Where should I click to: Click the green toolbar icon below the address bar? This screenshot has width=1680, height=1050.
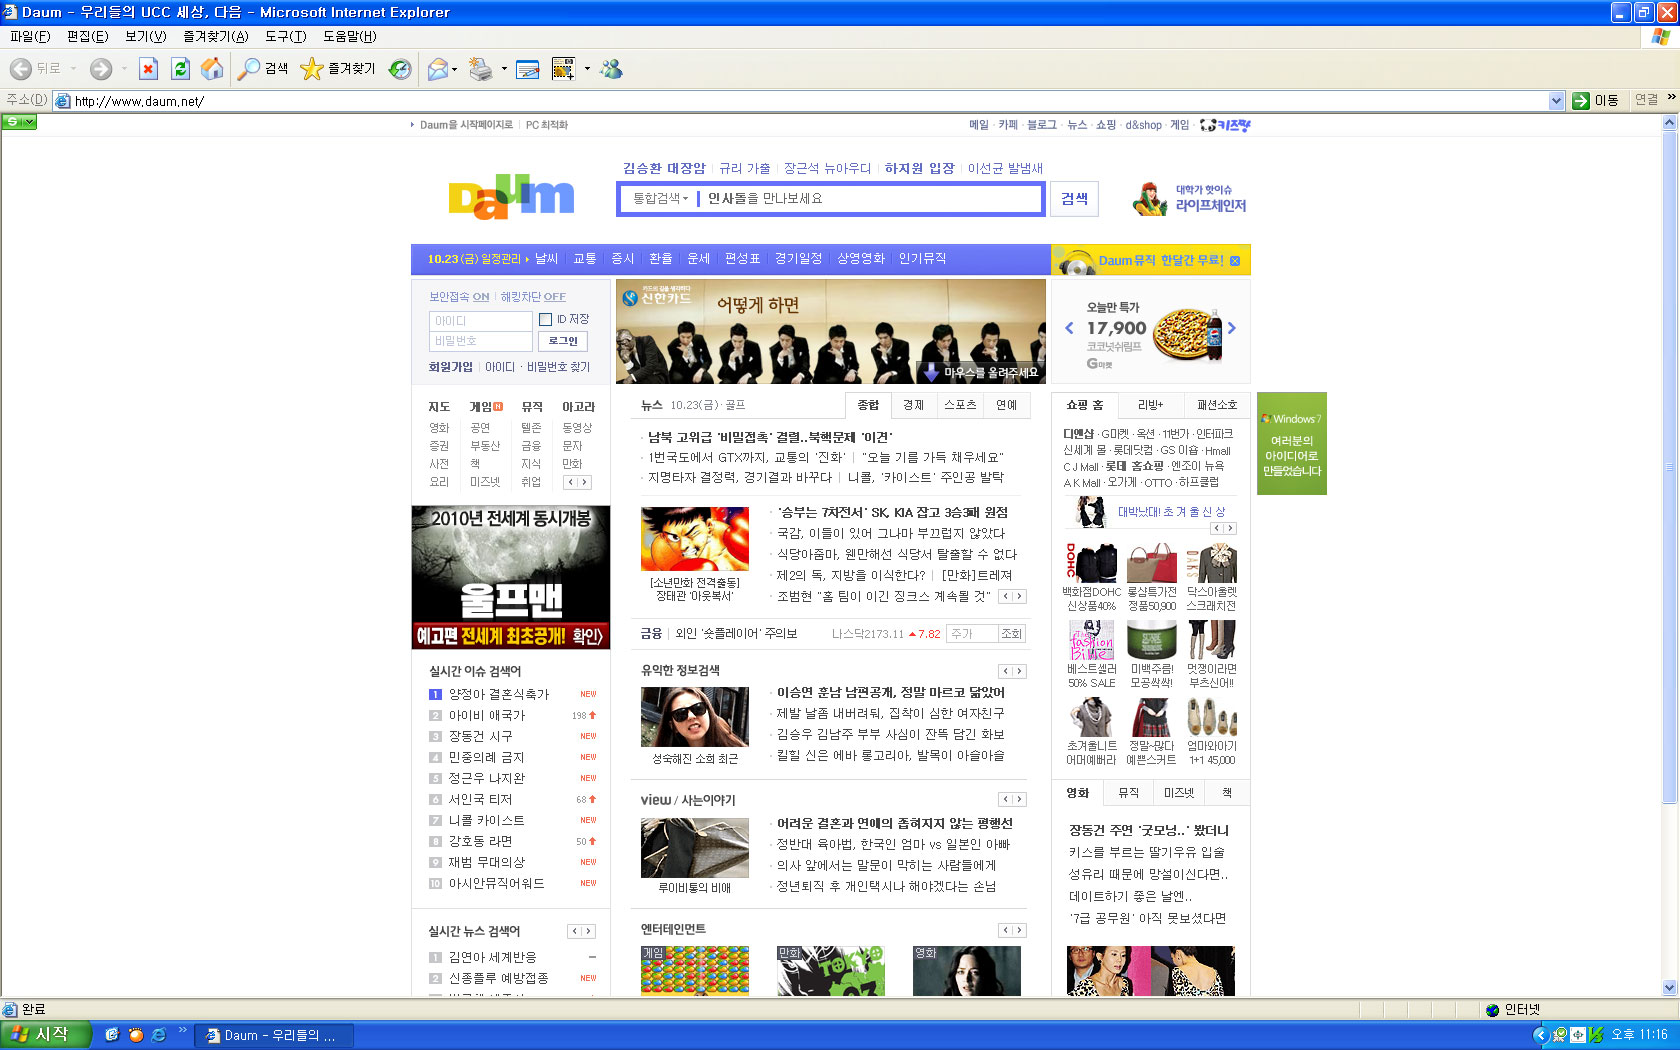pyautogui.click(x=19, y=122)
